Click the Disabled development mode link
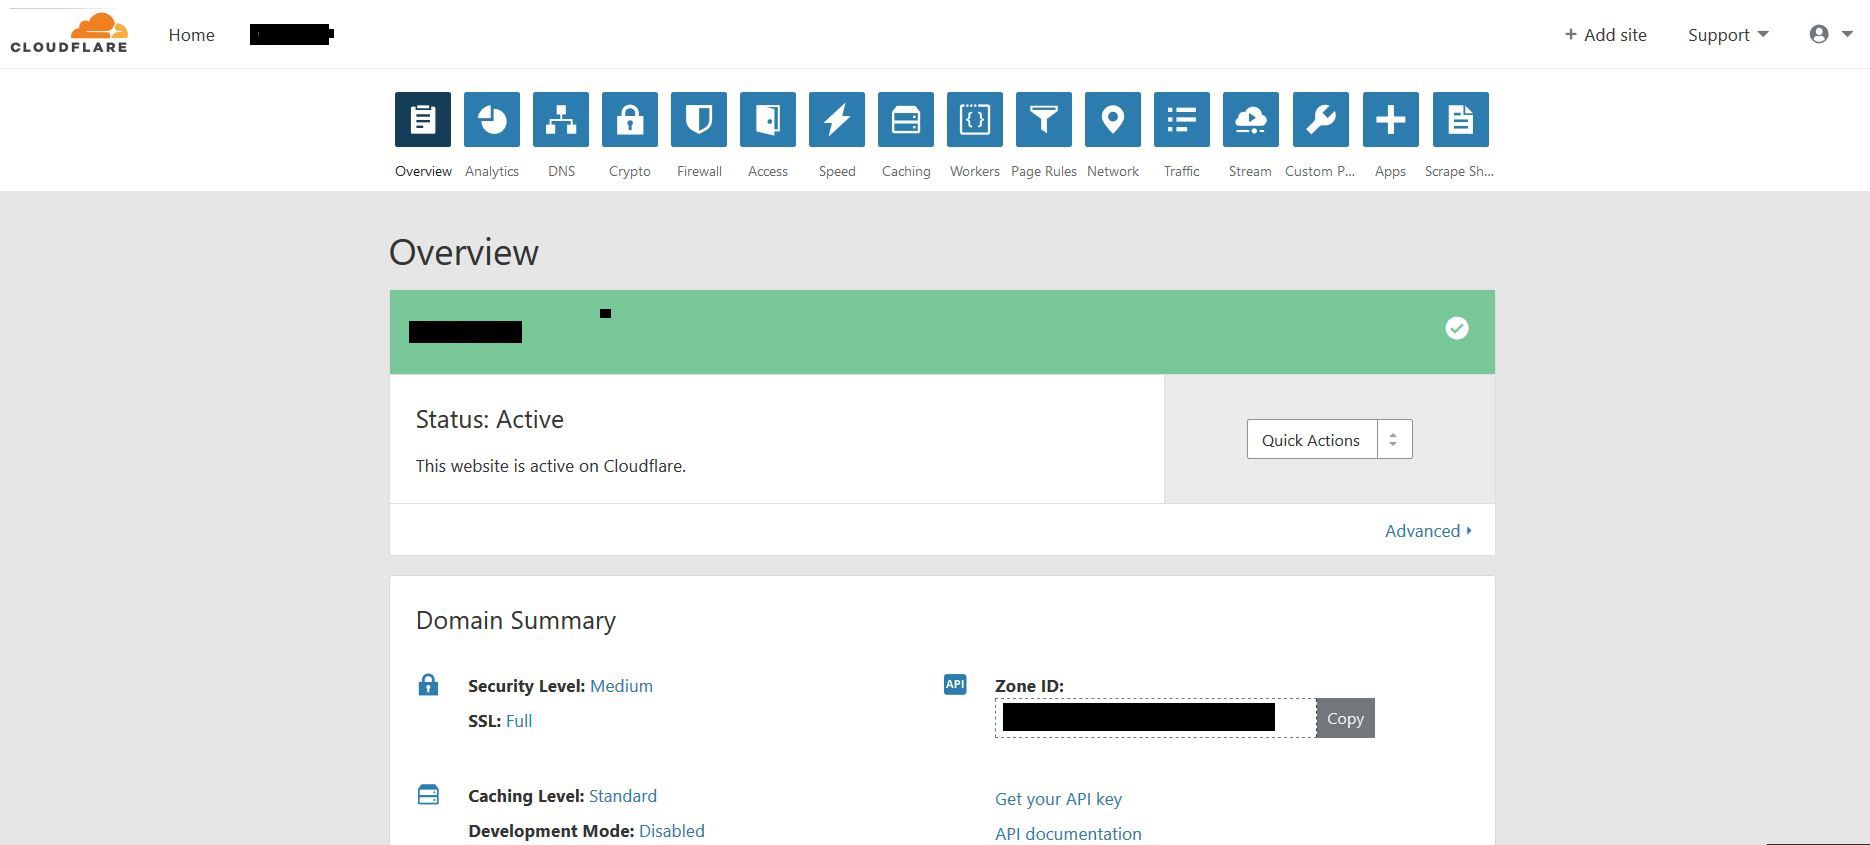 (x=672, y=831)
